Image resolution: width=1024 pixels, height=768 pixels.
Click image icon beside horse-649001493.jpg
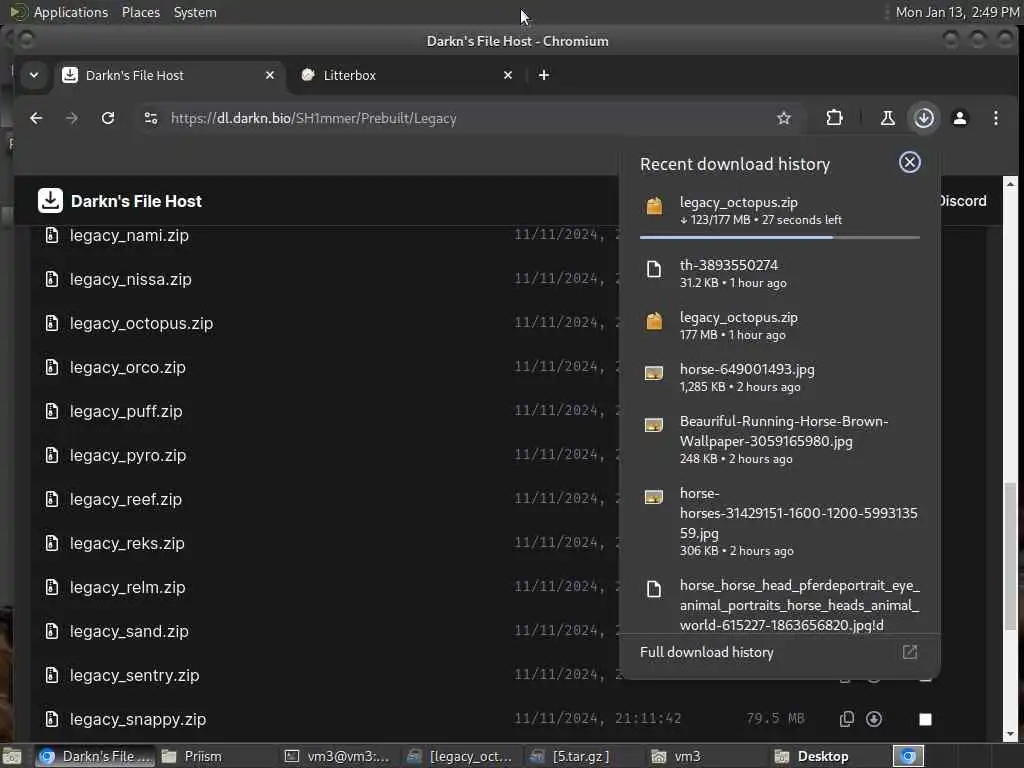click(x=654, y=373)
